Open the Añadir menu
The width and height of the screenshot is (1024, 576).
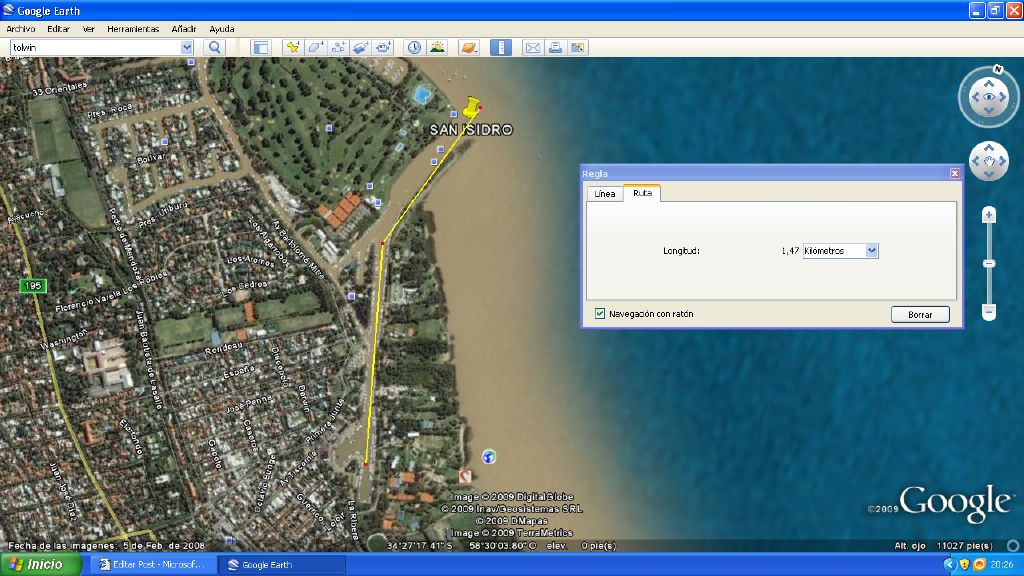[x=184, y=29]
